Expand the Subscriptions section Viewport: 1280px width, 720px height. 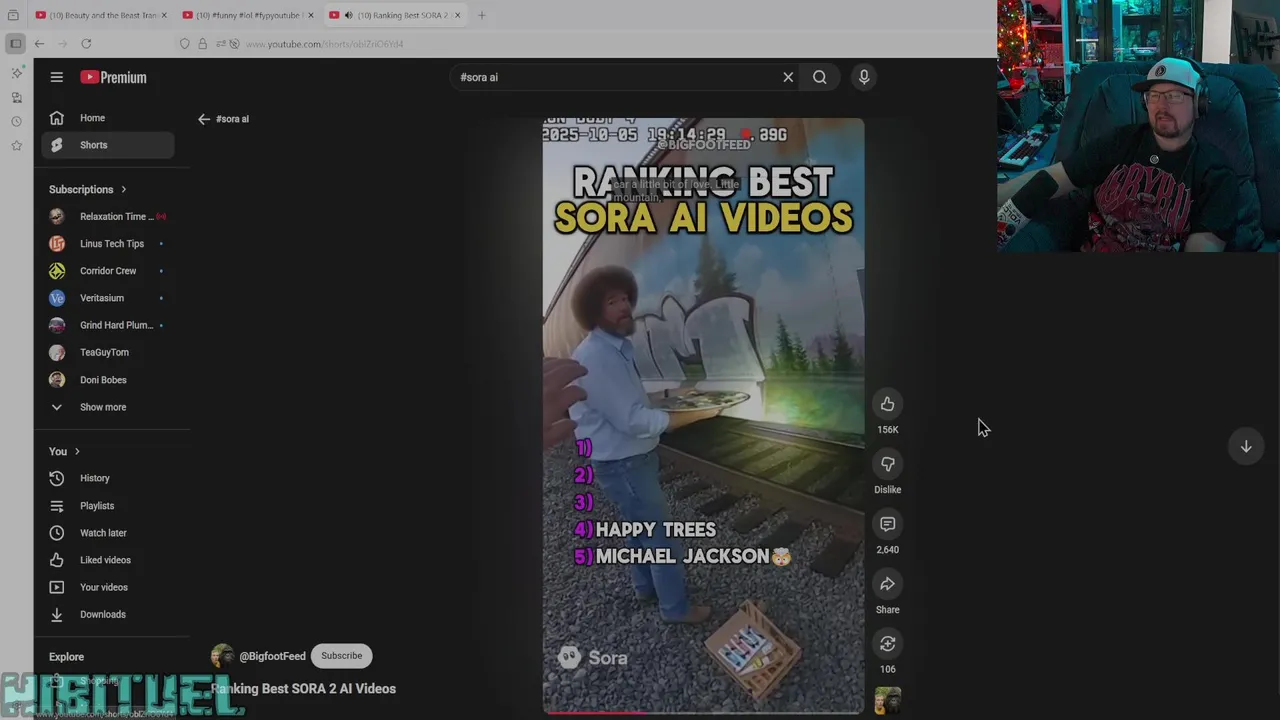pos(88,189)
